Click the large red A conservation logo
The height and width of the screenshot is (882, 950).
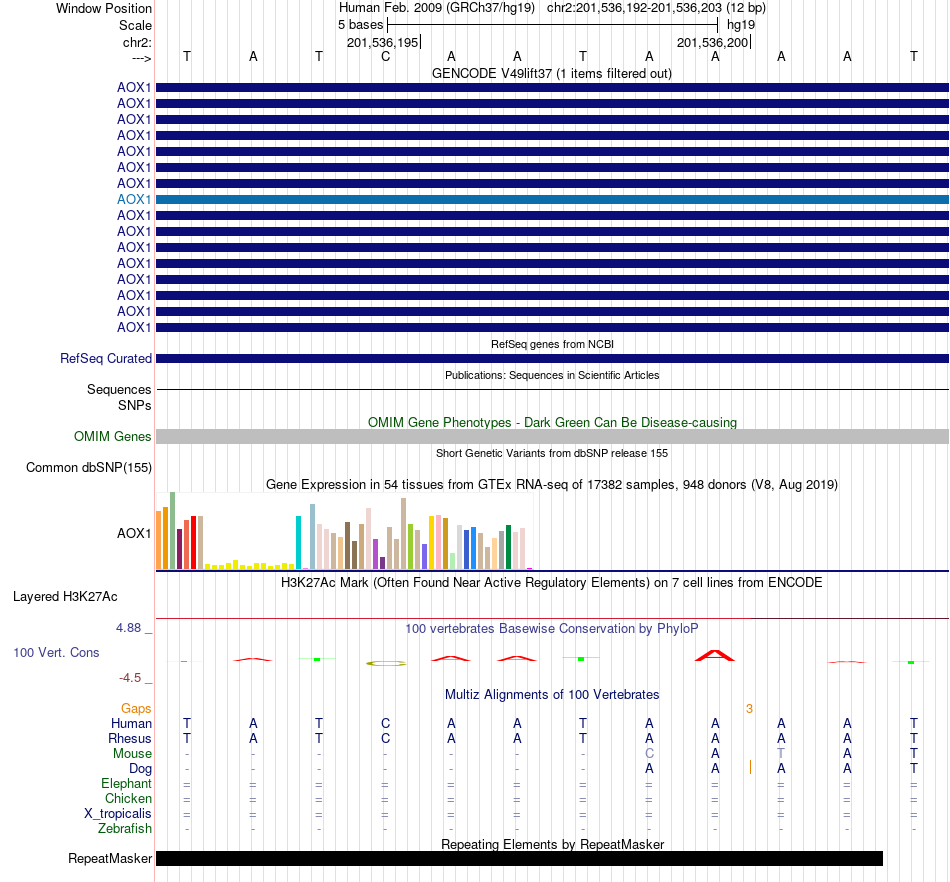tap(715, 655)
